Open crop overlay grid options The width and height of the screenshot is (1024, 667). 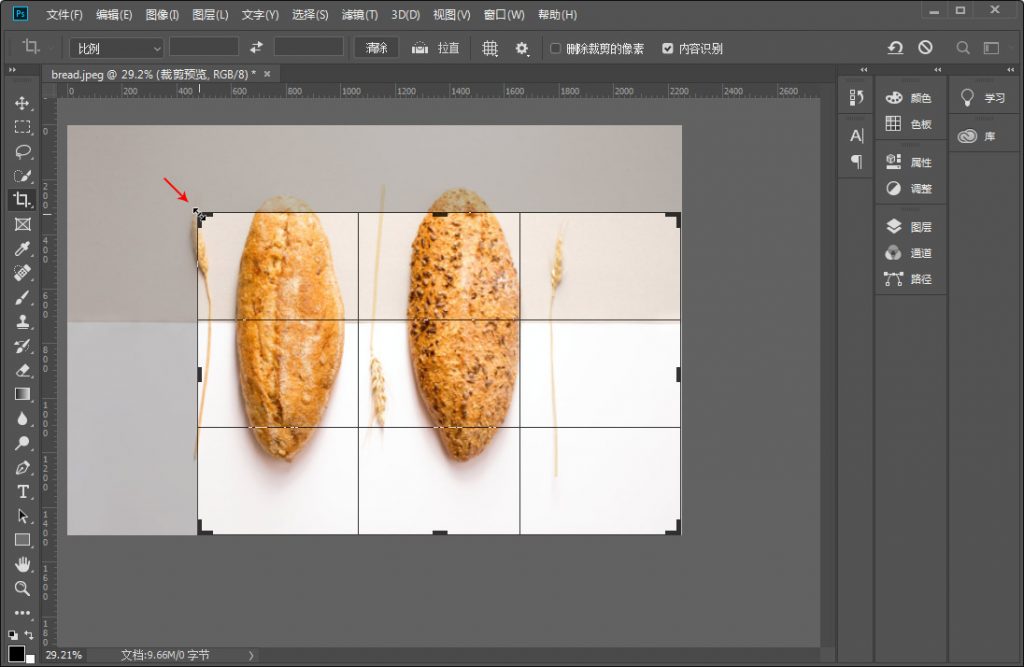tap(490, 48)
